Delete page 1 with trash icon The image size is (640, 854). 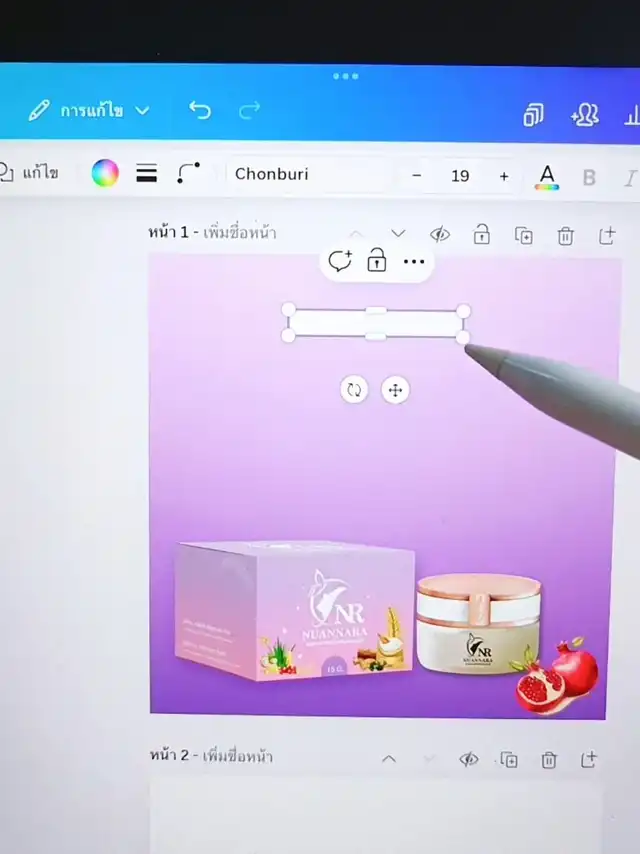(565, 236)
